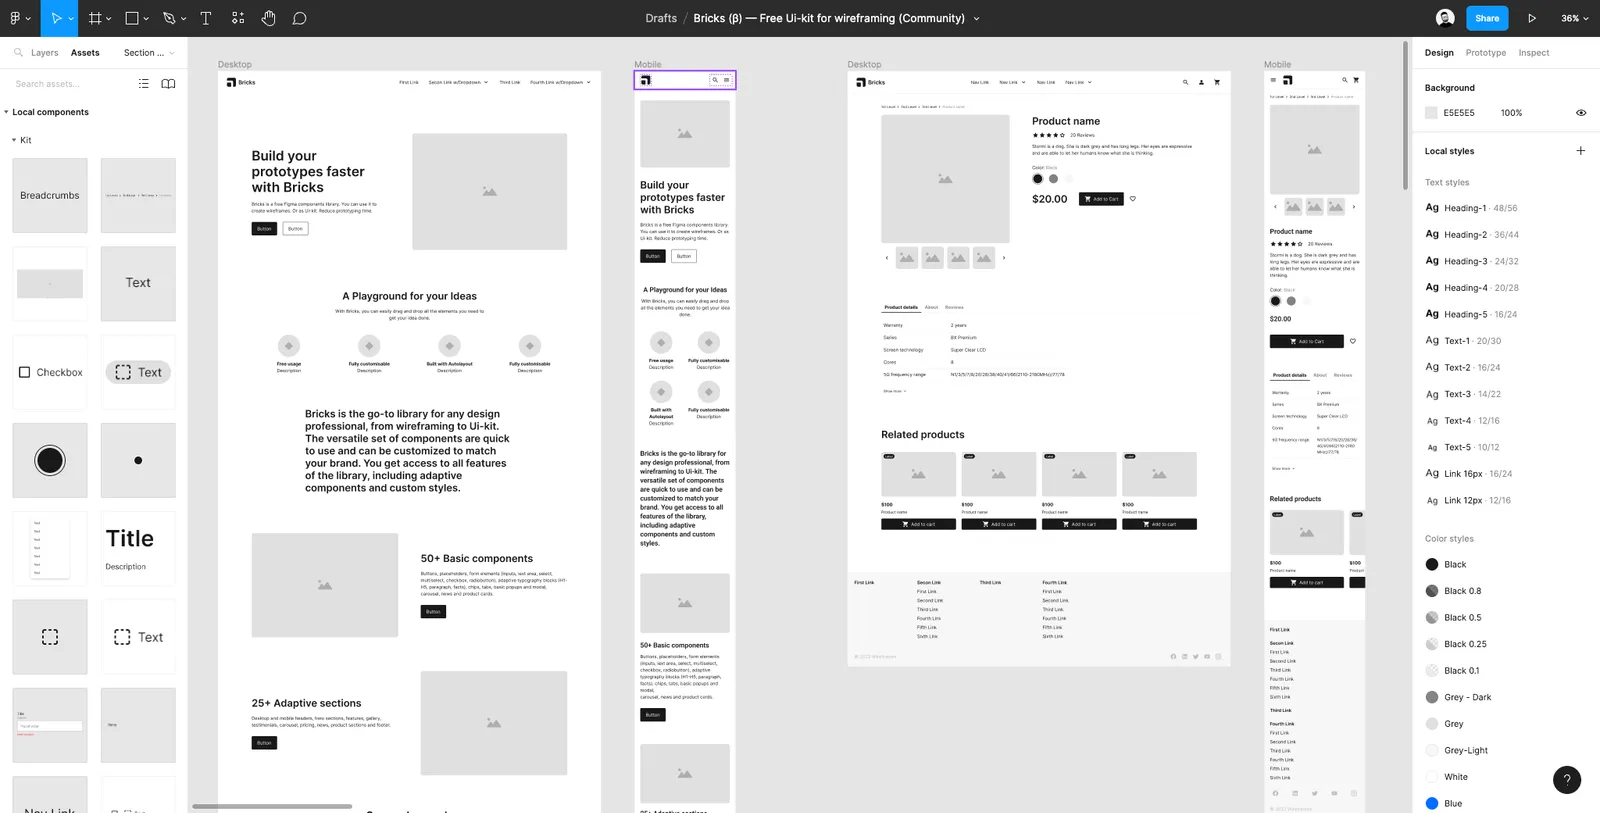The width and height of the screenshot is (1600, 813).
Task: Select the Heading-1 text style
Action: (1471, 208)
